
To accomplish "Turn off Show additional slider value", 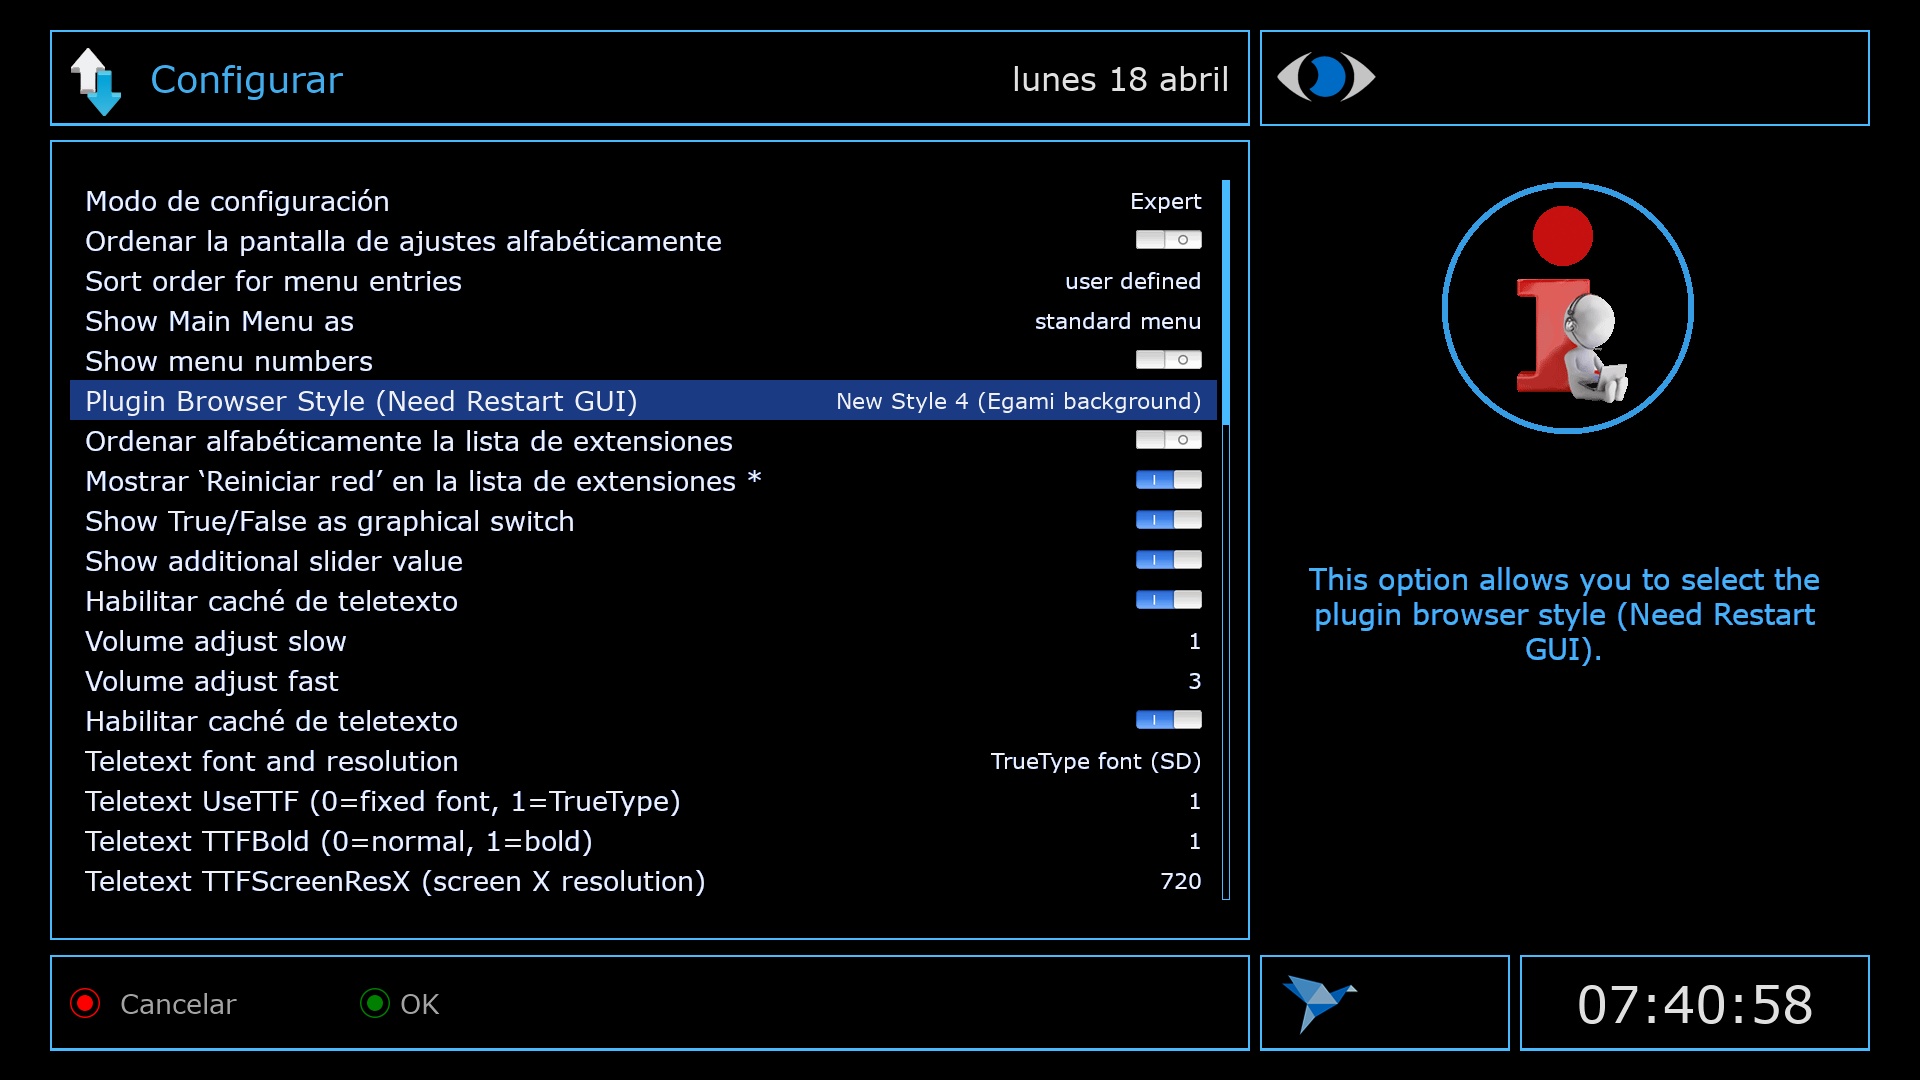I will pyautogui.click(x=1168, y=560).
